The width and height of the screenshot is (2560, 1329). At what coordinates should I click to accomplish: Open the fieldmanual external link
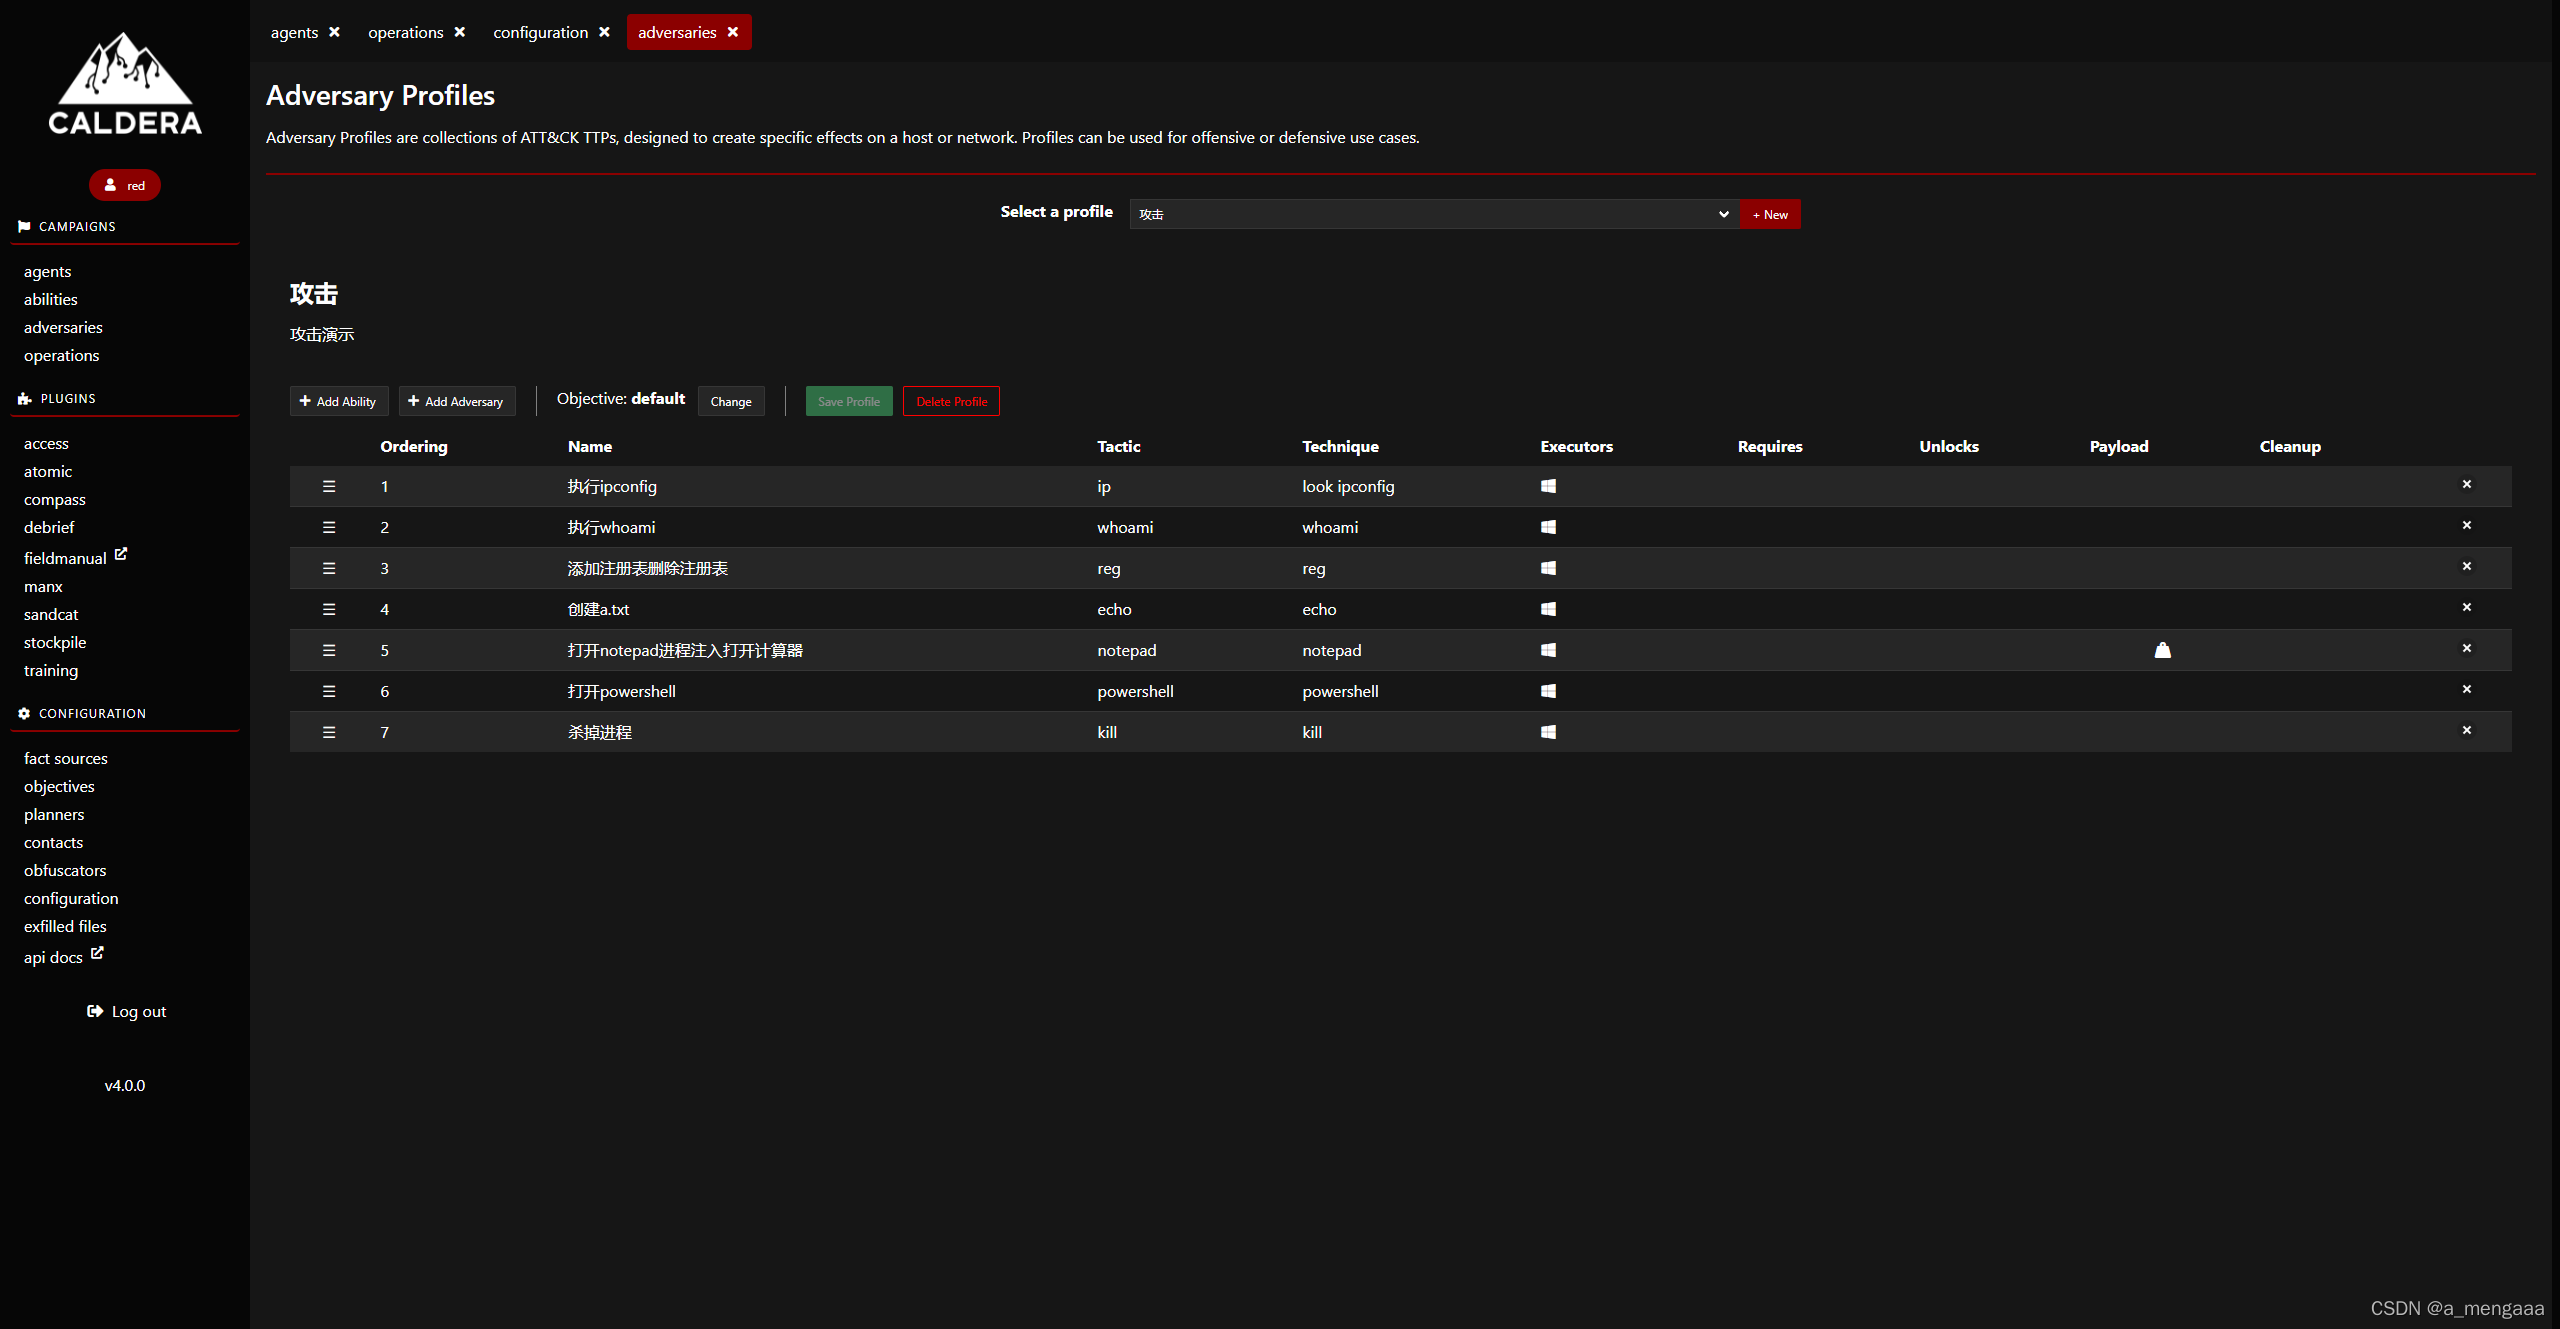tap(75, 557)
